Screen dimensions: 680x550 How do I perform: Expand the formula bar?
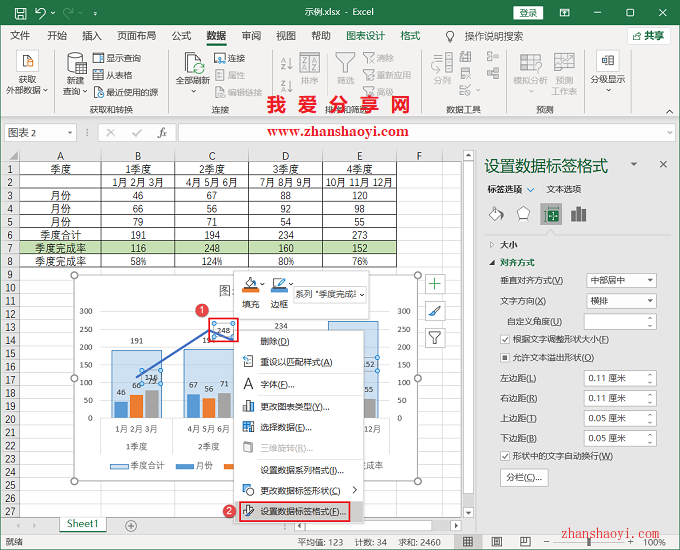670,133
